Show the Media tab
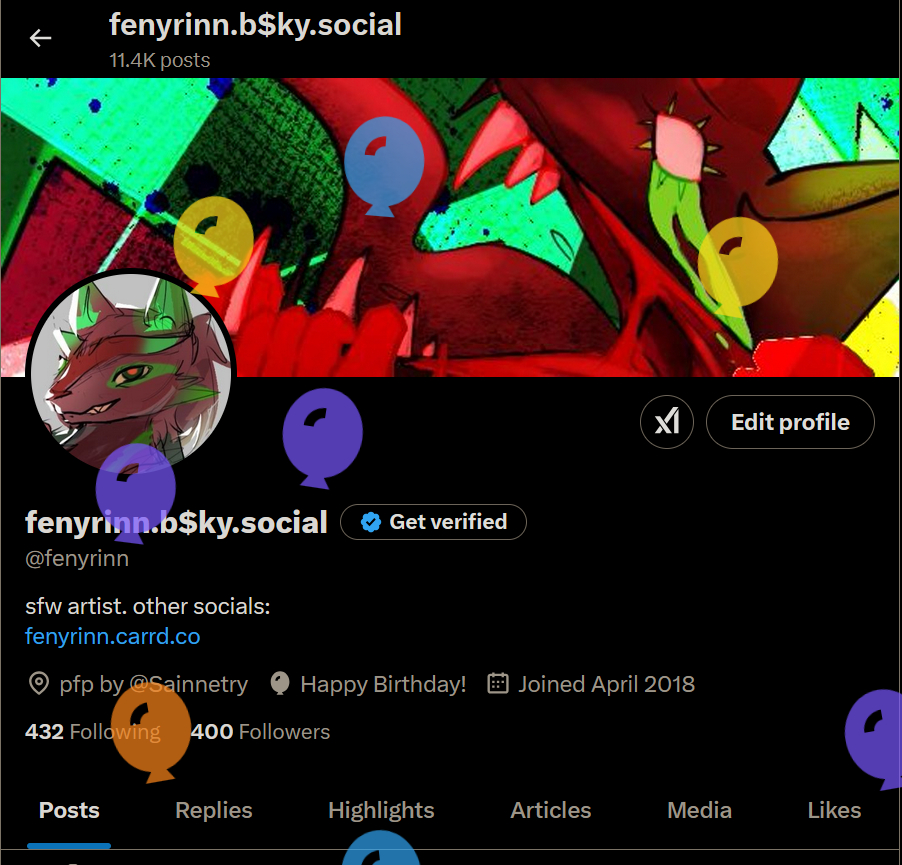Viewport: 902px width, 865px height. 699,810
